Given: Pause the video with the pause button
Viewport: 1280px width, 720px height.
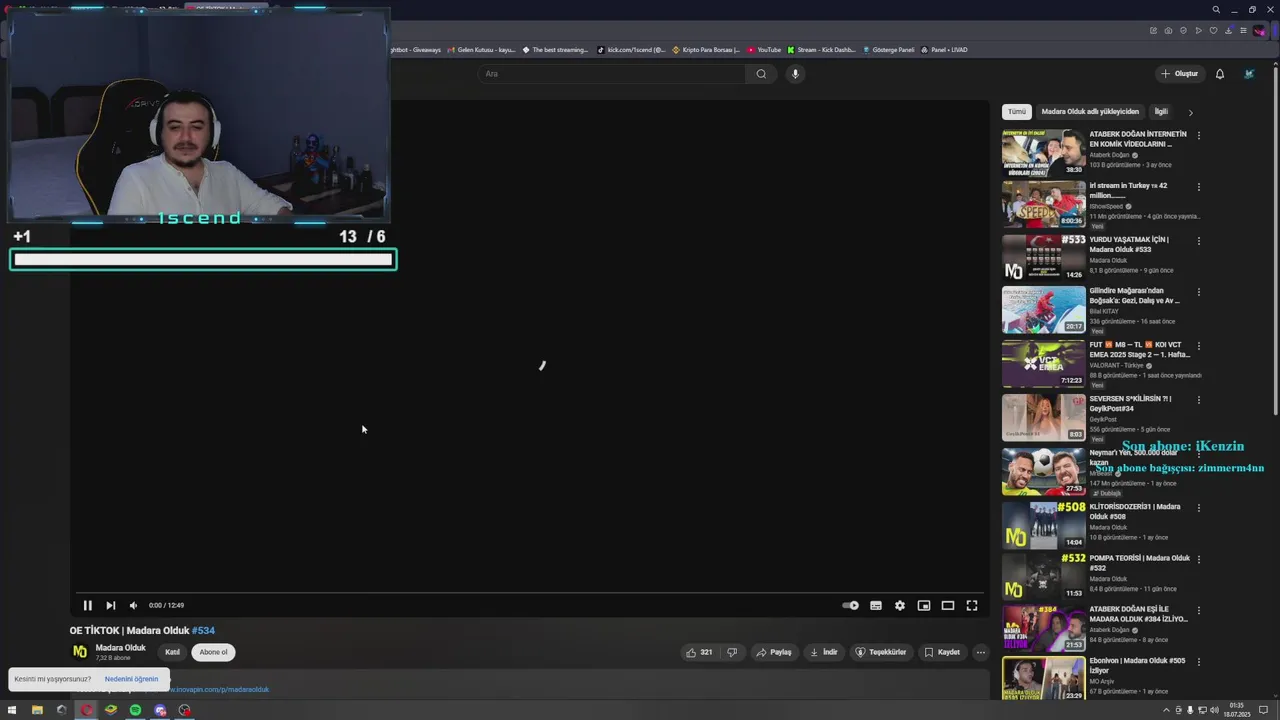Looking at the screenshot, I should click(87, 605).
